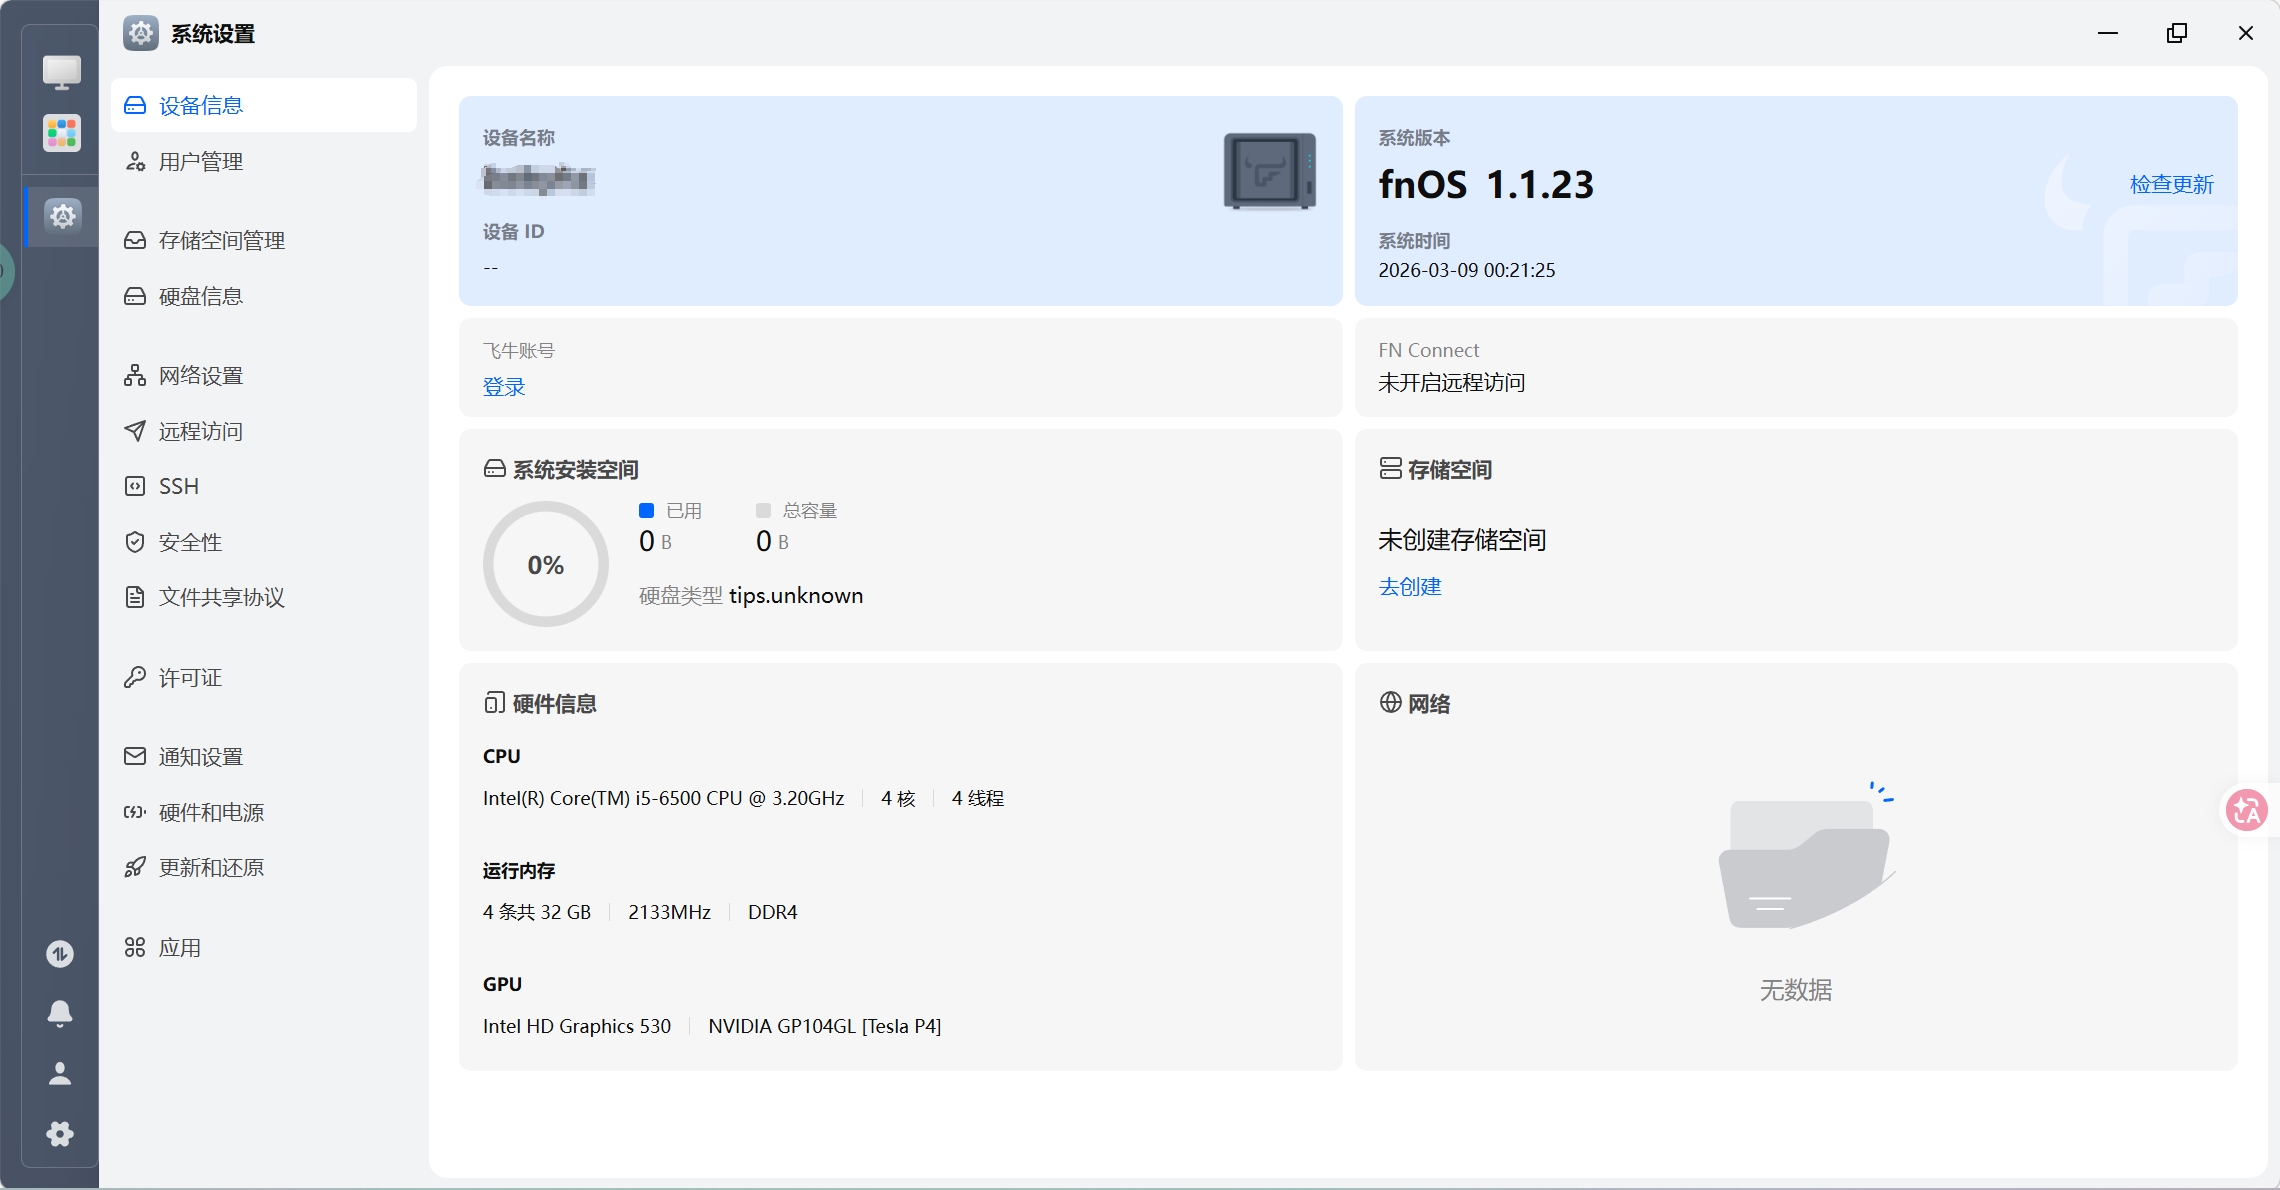Image resolution: width=2280 pixels, height=1190 pixels.
Task: Open the user profile icon in the dock
Action: pos(60,1074)
